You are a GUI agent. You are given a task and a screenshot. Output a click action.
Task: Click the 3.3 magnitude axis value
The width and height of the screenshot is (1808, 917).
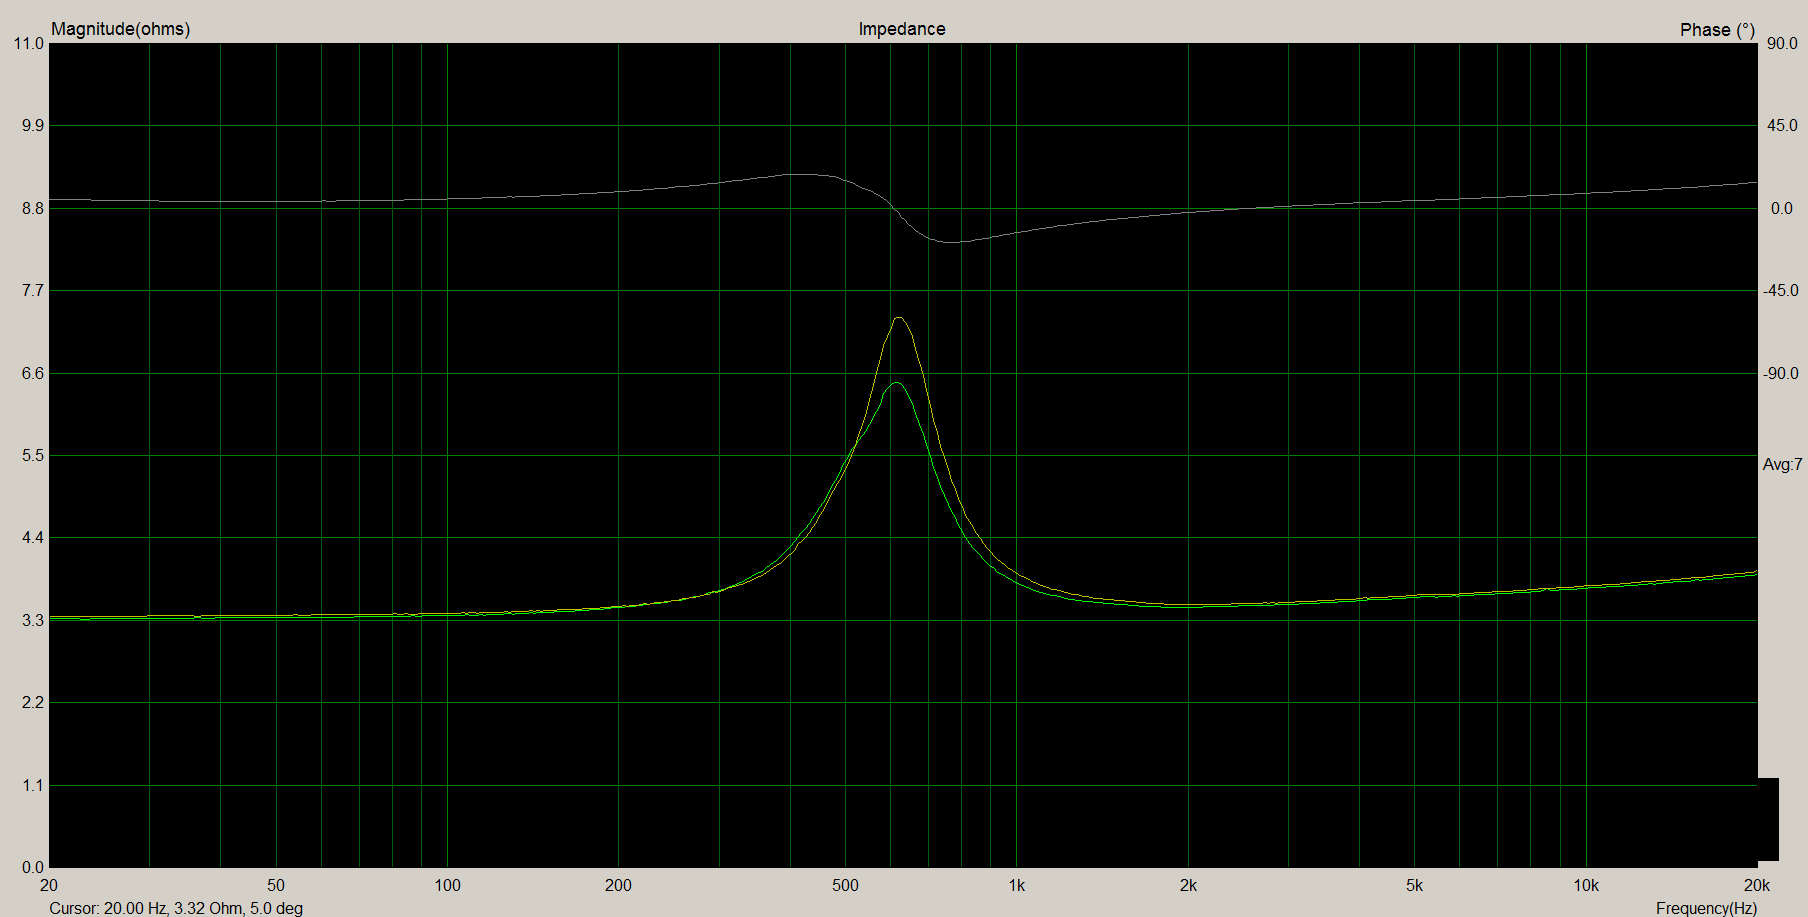coord(33,620)
